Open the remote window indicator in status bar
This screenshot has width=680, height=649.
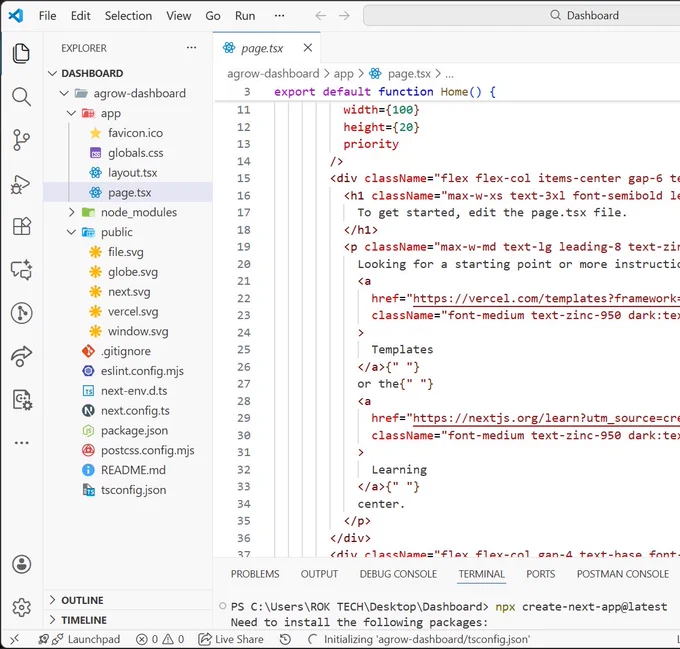pos(14,639)
